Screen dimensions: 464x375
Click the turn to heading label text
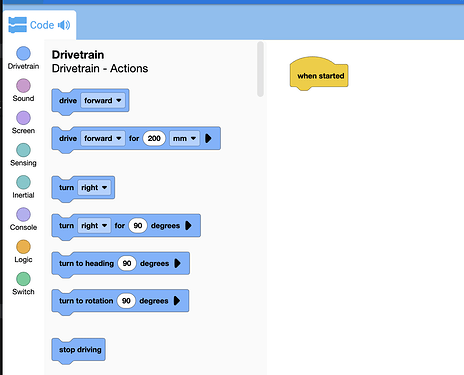(x=86, y=263)
